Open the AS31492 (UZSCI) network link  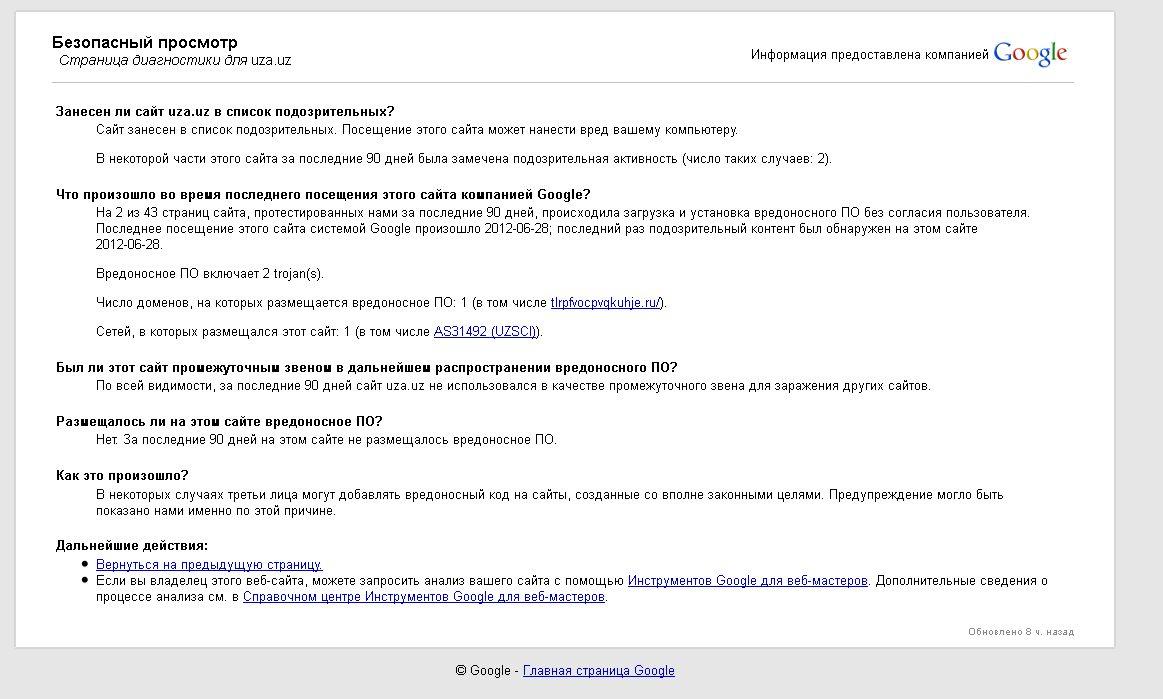[487, 331]
